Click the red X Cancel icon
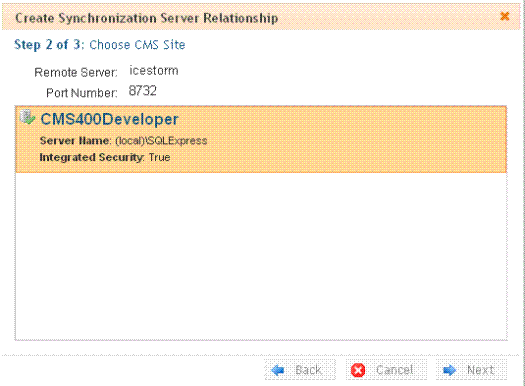525x386 pixels. pos(358,370)
